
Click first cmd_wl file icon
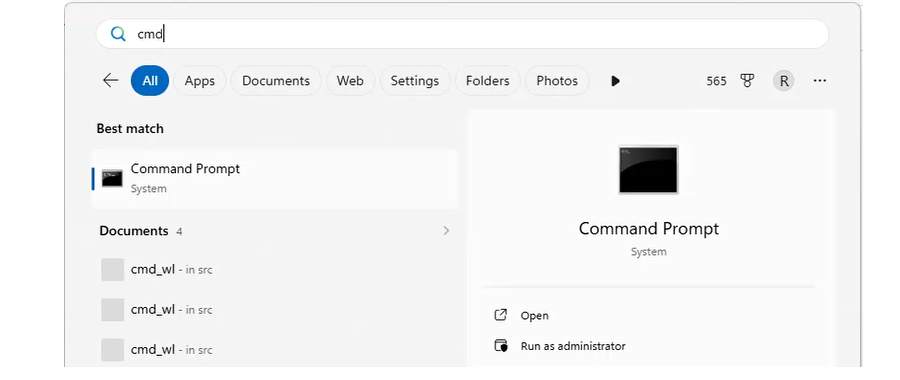112,269
